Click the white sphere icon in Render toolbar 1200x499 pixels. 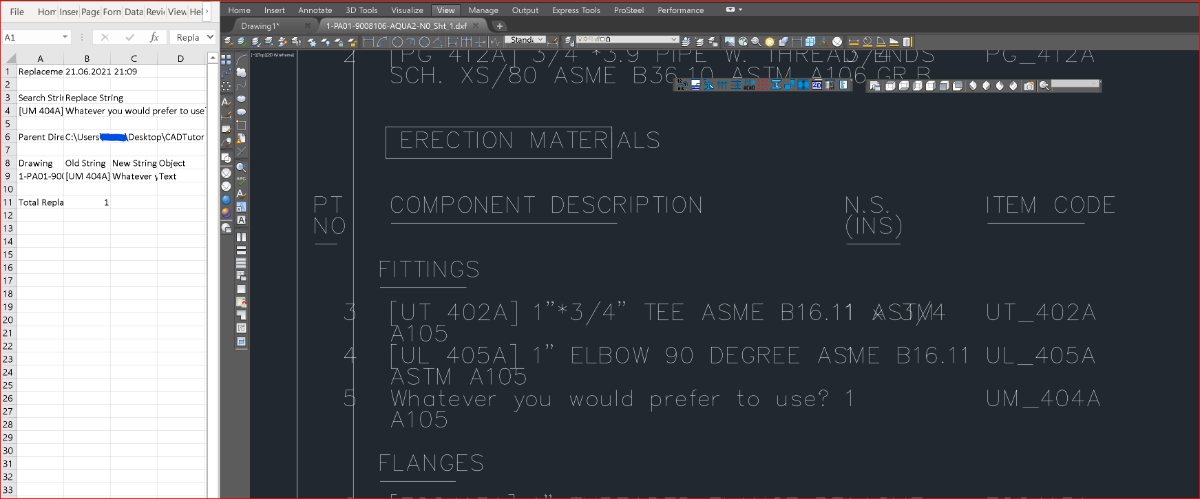[837, 41]
